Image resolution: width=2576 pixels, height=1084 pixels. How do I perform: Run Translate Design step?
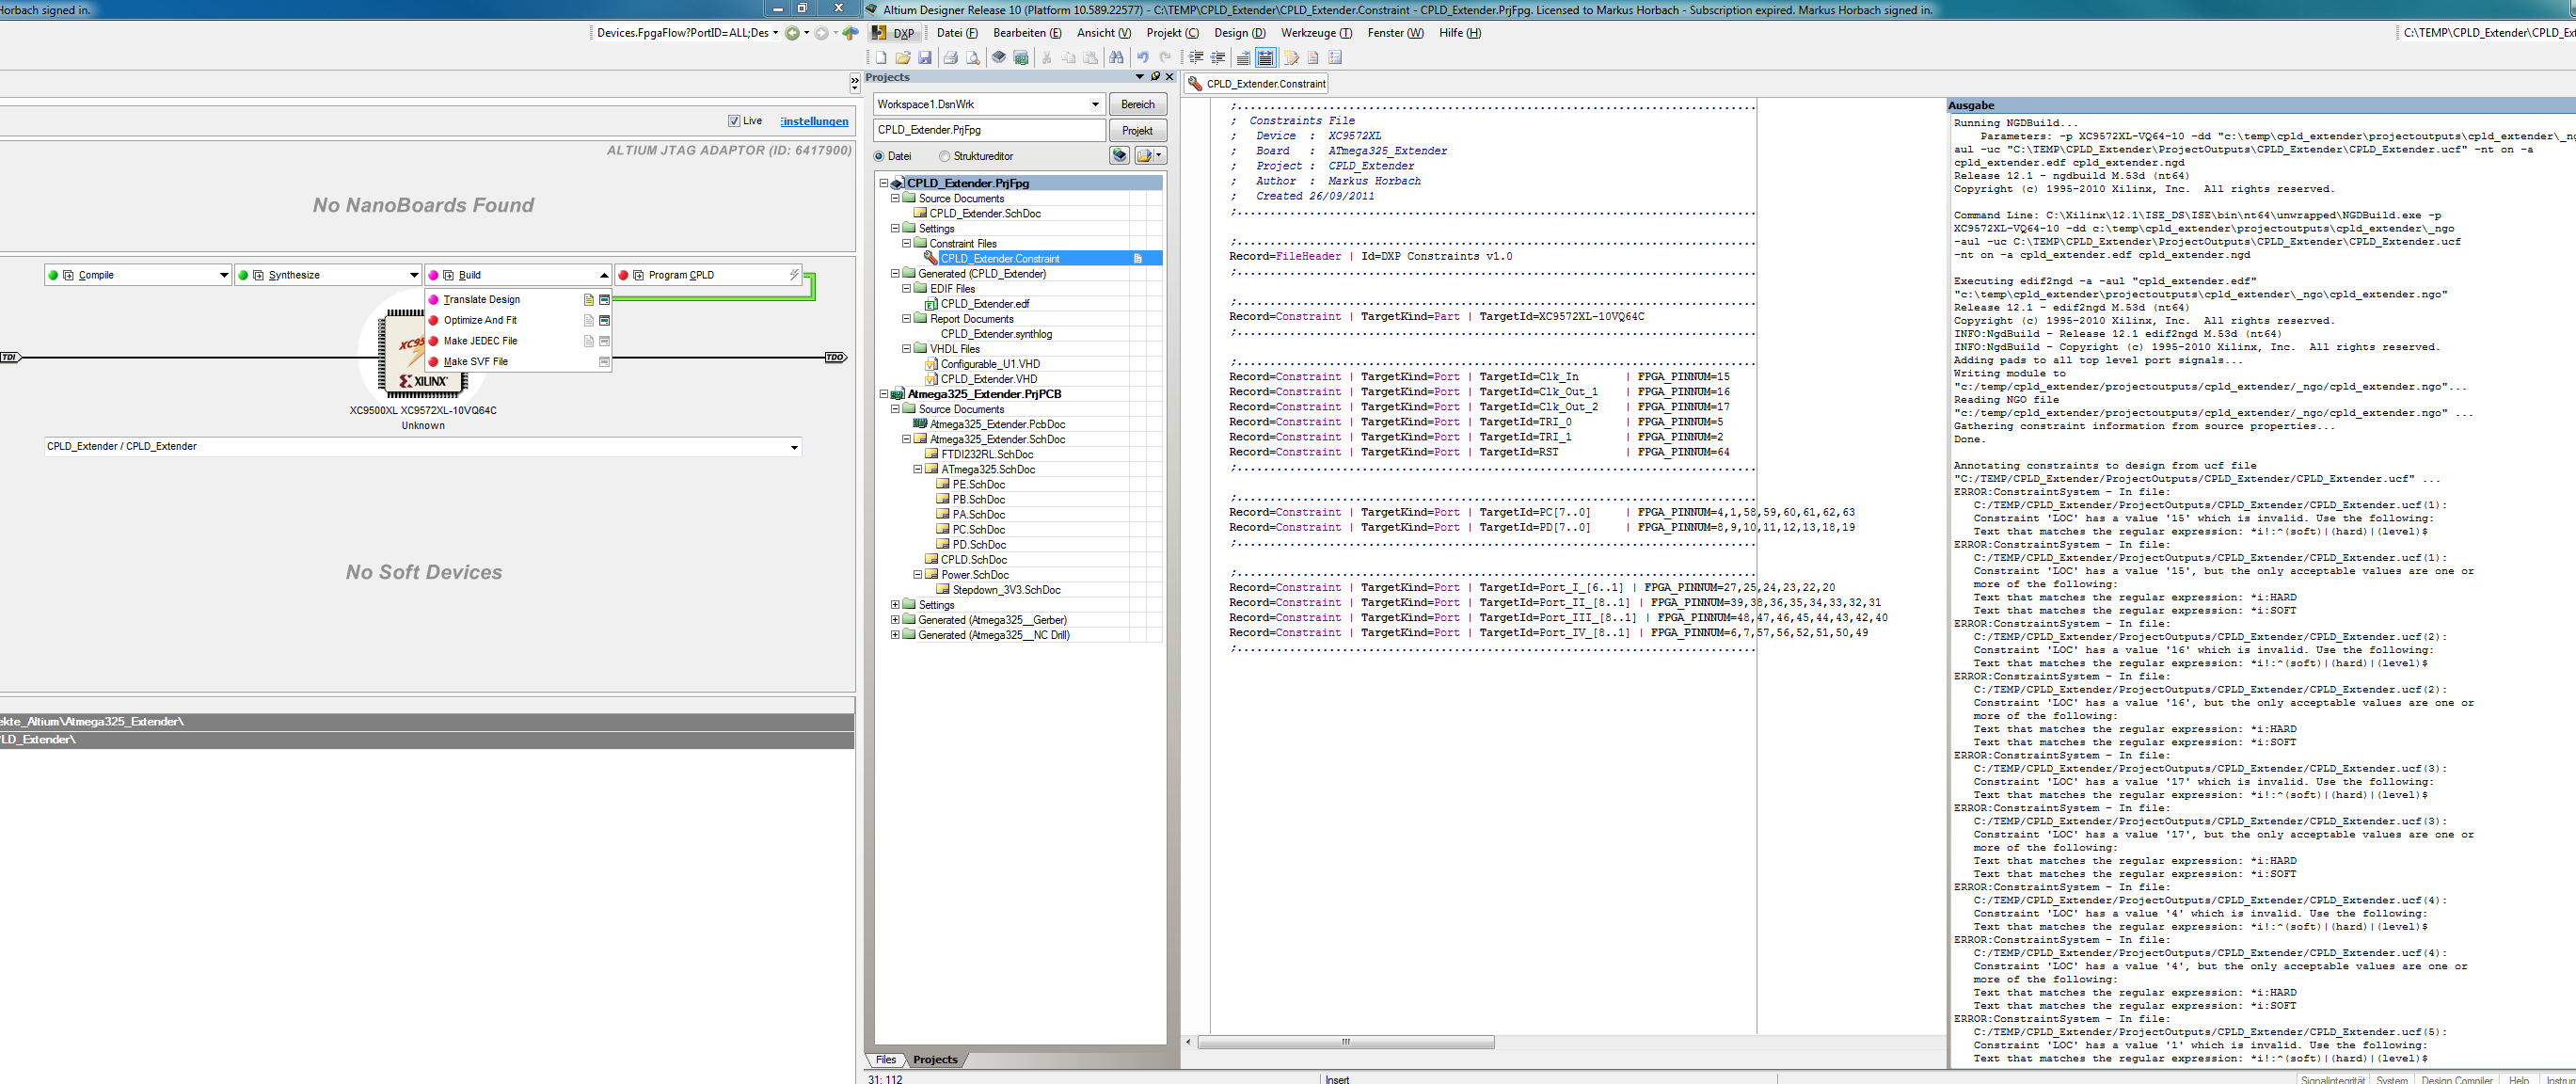click(x=481, y=299)
